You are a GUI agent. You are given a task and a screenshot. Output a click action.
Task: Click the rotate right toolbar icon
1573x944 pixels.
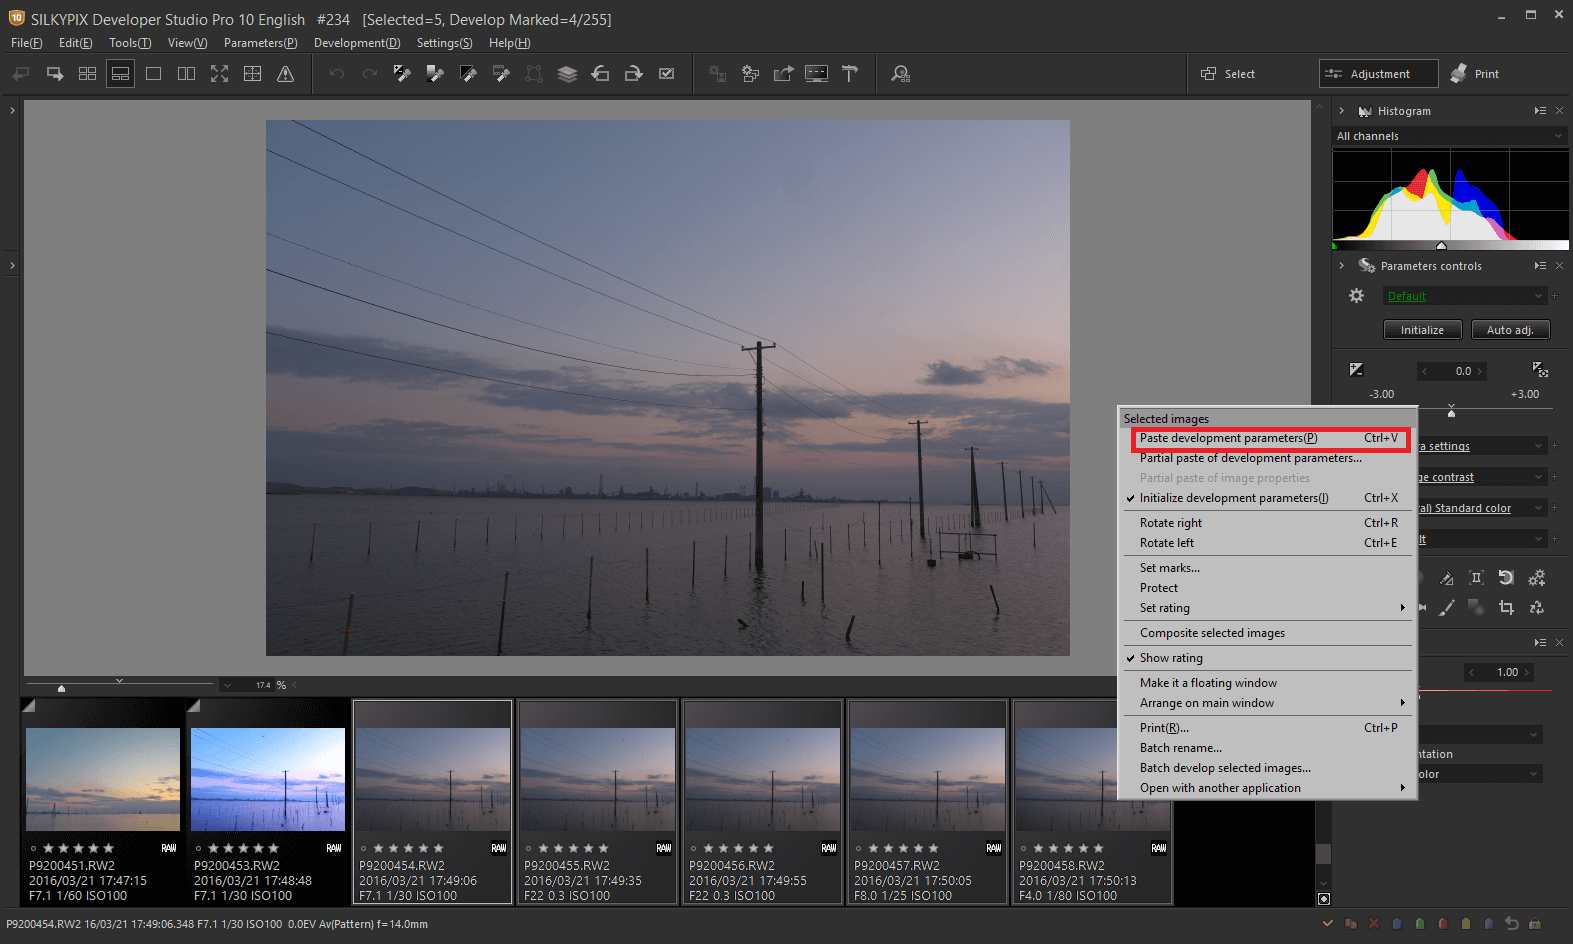(633, 74)
